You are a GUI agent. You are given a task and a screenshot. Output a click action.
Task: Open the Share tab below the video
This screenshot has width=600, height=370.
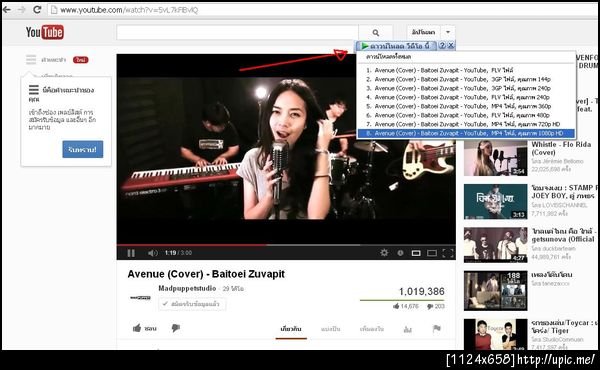[331, 329]
